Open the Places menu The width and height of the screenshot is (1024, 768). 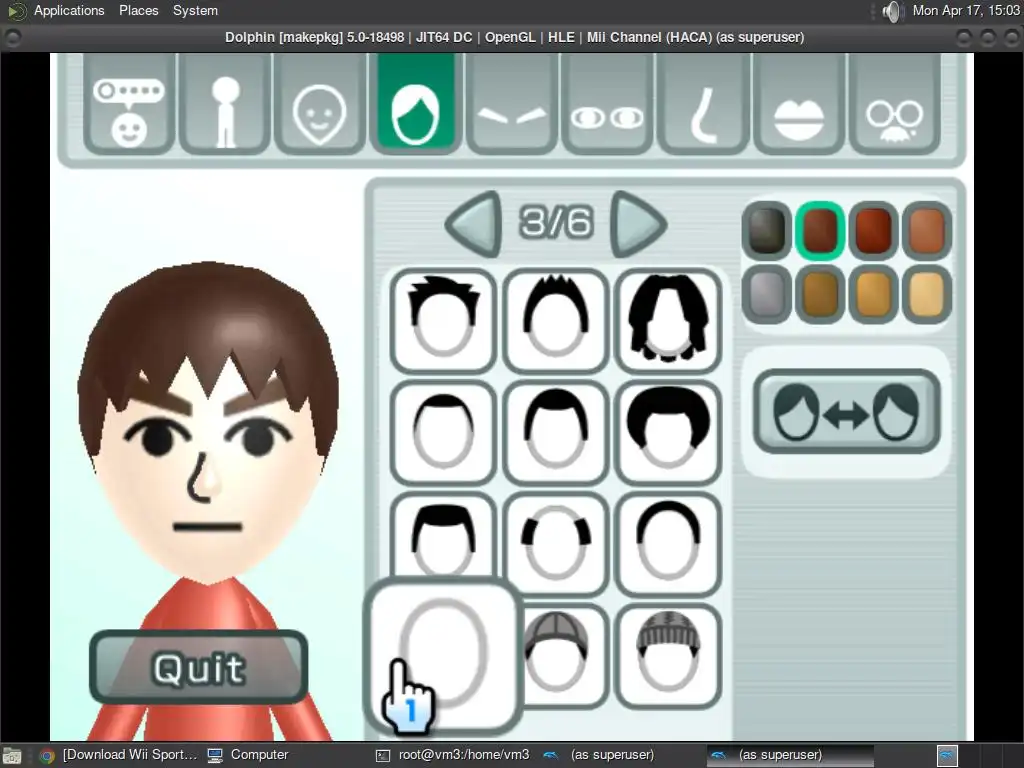(138, 10)
